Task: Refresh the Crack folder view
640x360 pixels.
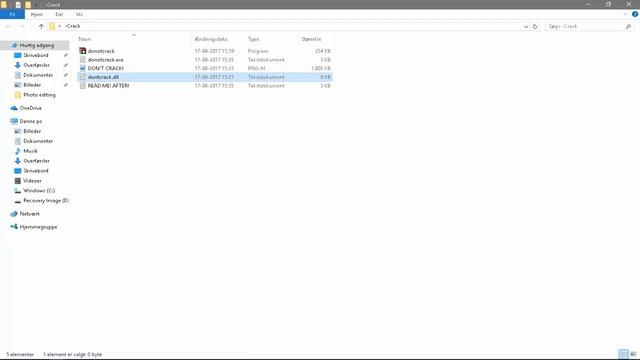Action: coord(535,27)
